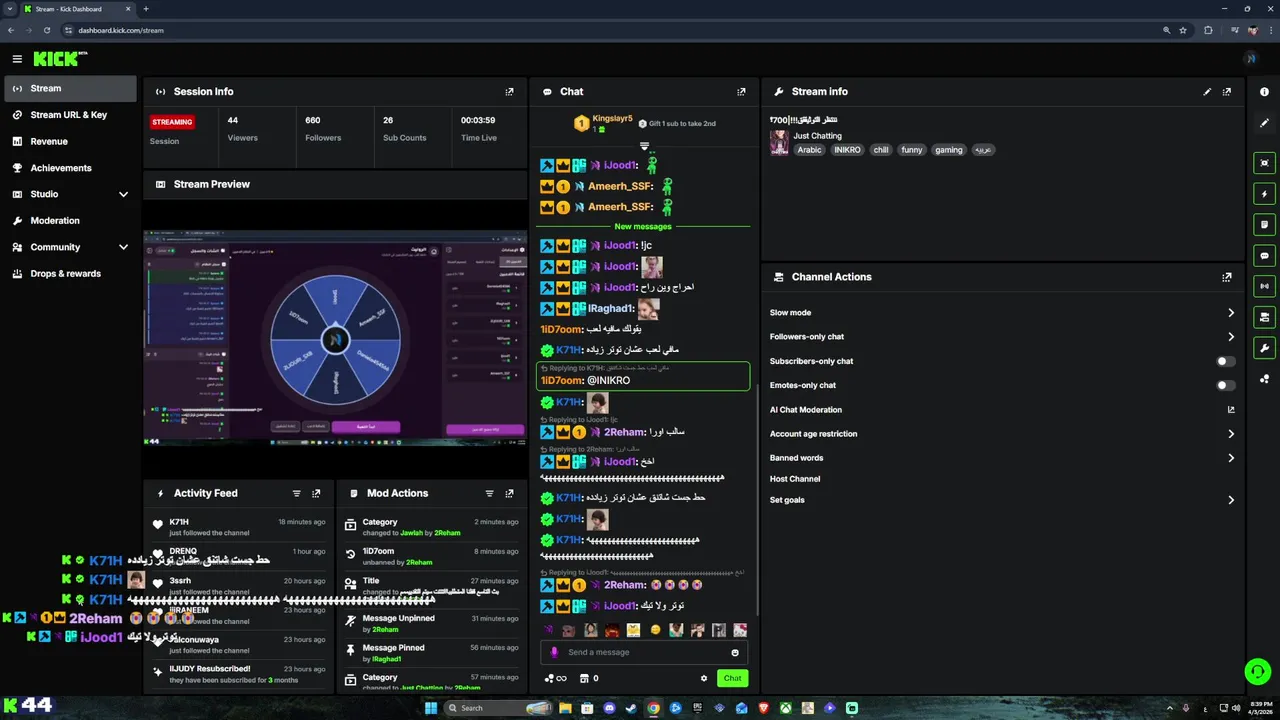Open Drops & rewards page
The width and height of the screenshot is (1280, 720).
pyautogui.click(x=70, y=273)
